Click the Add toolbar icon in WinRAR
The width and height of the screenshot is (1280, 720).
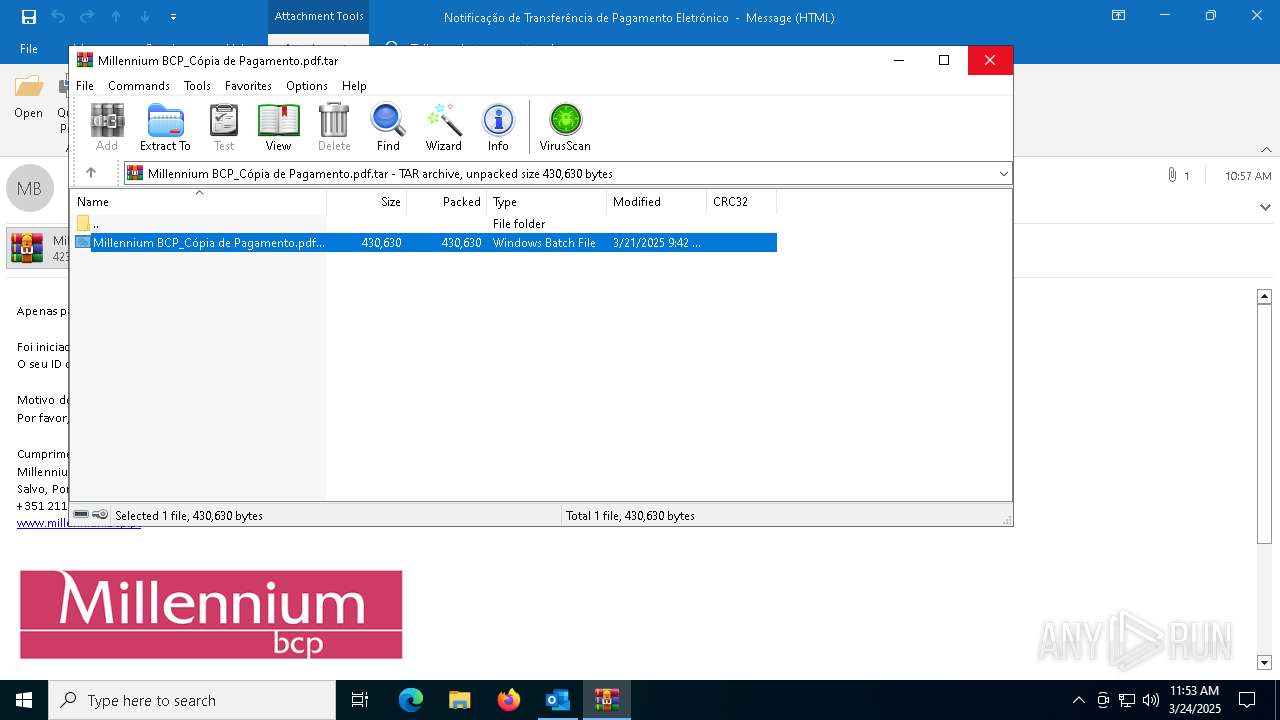point(107,127)
